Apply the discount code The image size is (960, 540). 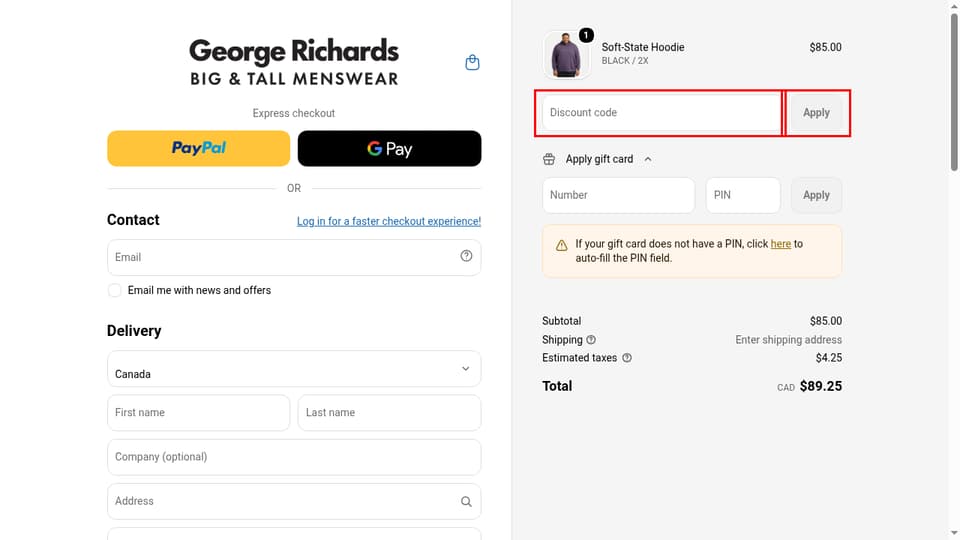click(x=816, y=113)
